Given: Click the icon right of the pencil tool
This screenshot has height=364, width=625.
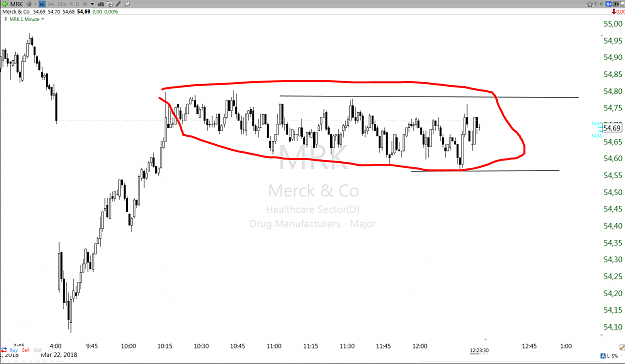Looking at the screenshot, I should pyautogui.click(x=127, y=4).
